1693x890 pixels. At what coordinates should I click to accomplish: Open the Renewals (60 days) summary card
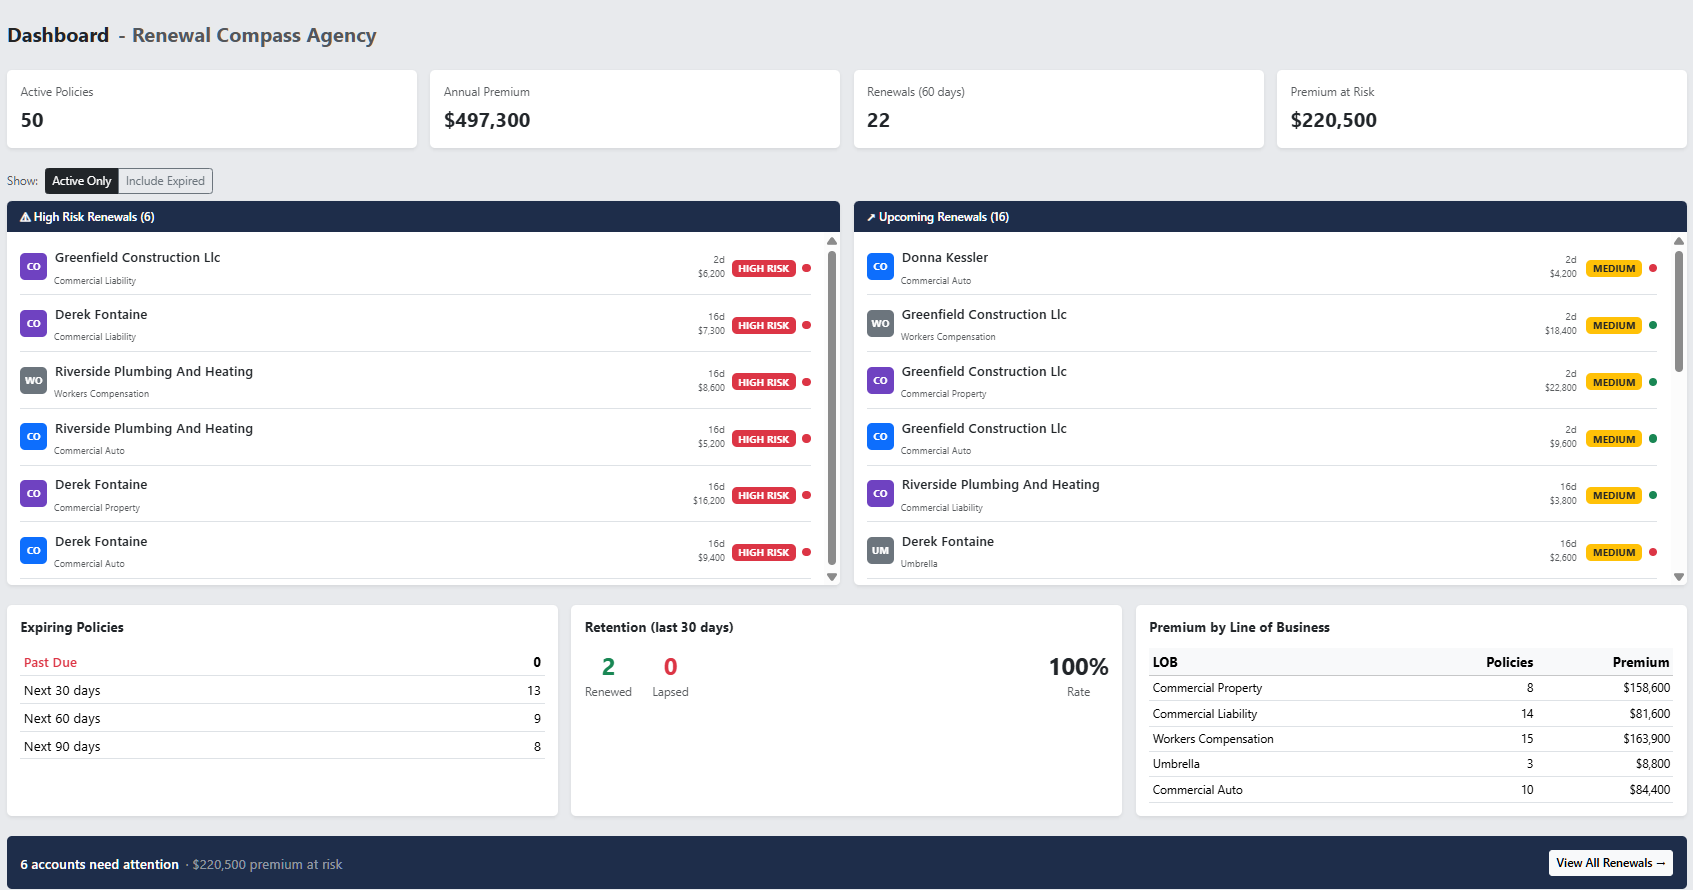point(1059,109)
